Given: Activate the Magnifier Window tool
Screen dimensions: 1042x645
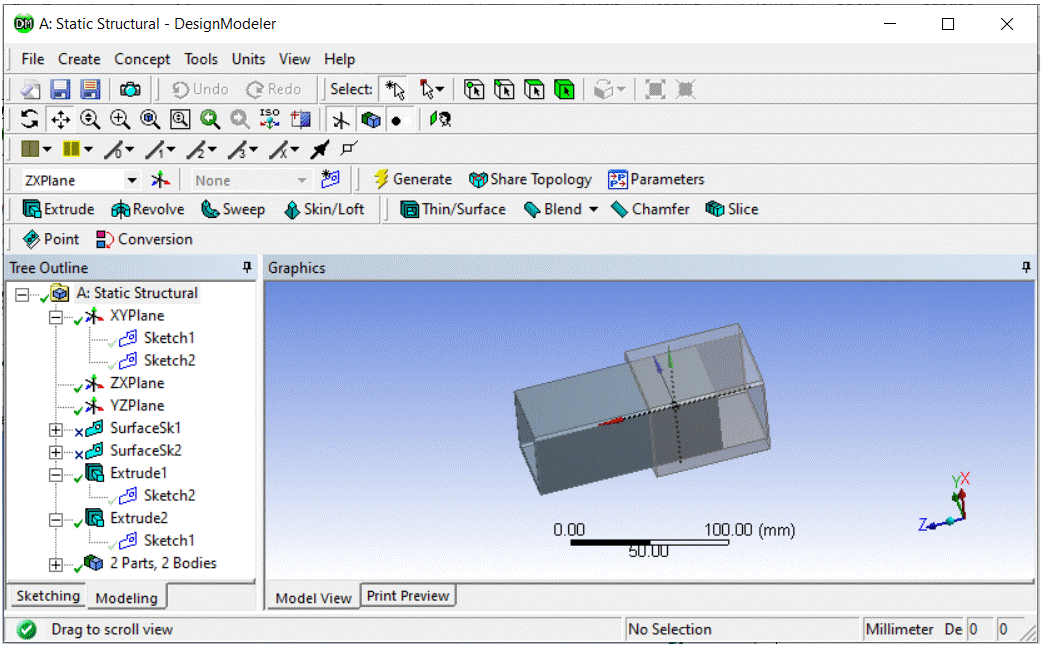Looking at the screenshot, I should click(x=180, y=120).
